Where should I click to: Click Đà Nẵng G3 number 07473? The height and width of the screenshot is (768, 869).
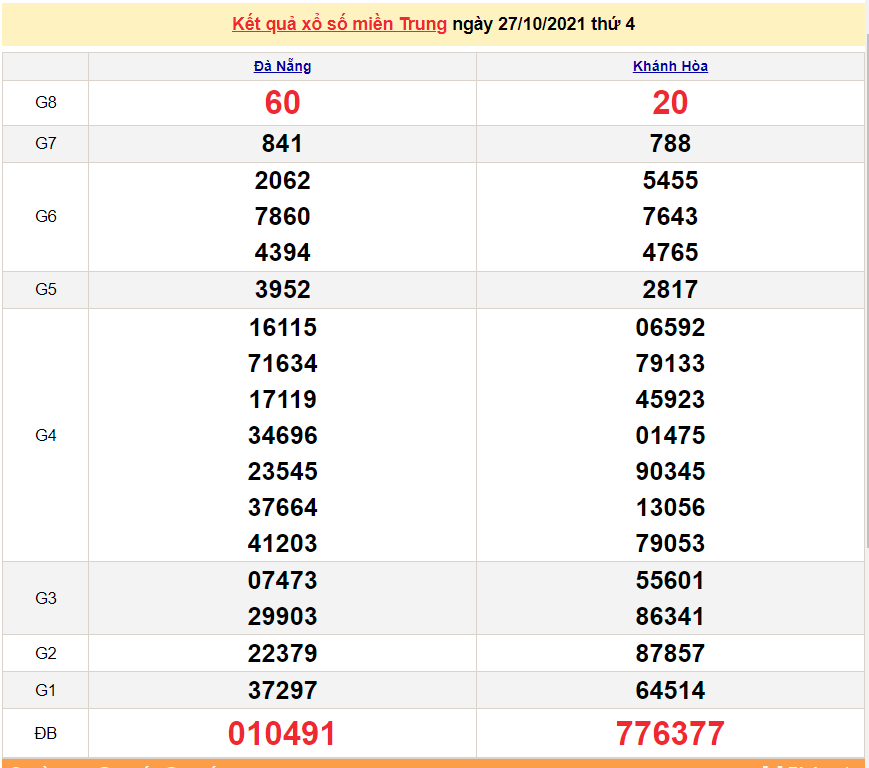click(x=282, y=581)
